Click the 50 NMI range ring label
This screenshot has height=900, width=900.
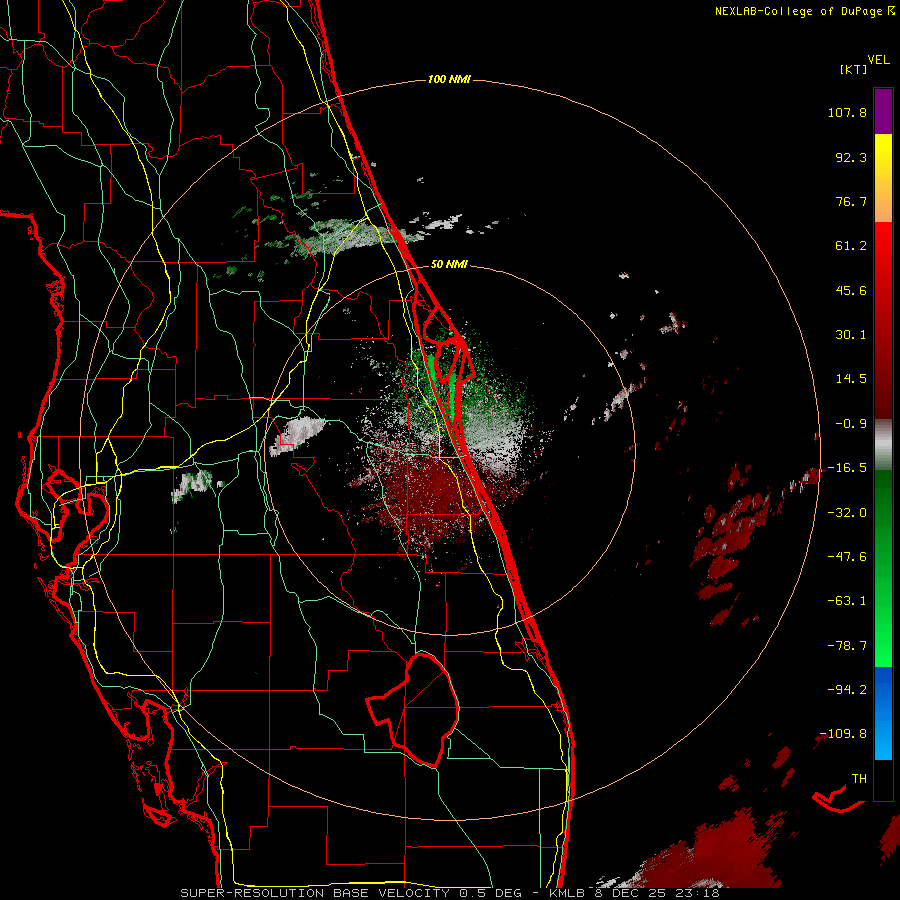coord(449,265)
